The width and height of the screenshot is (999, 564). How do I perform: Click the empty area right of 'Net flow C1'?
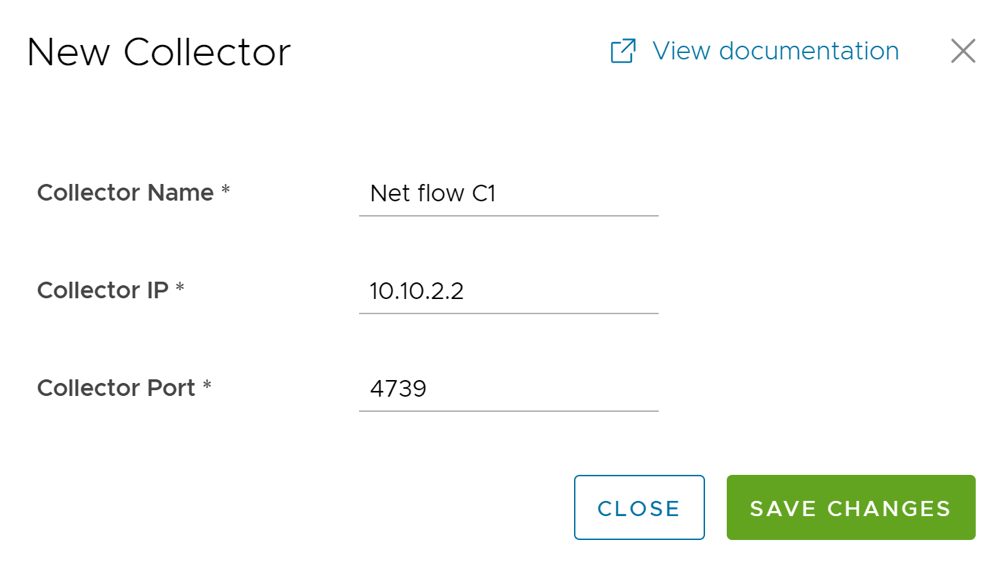580,193
